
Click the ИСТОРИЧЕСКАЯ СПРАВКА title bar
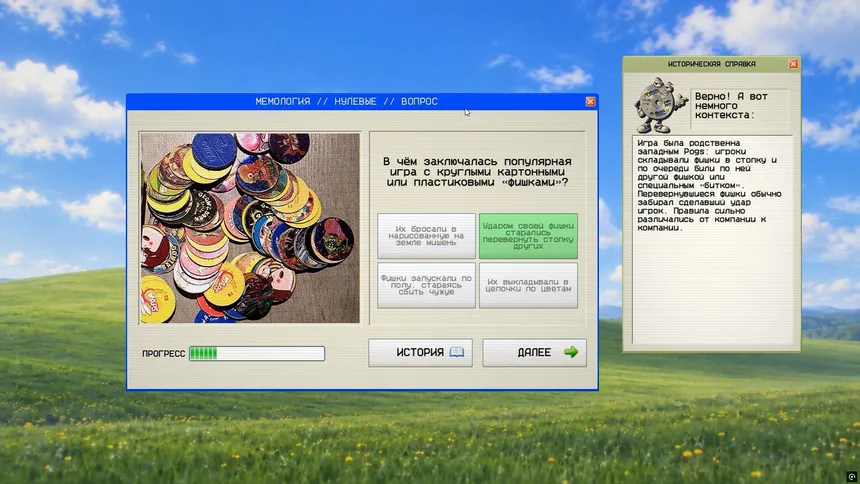pos(711,64)
